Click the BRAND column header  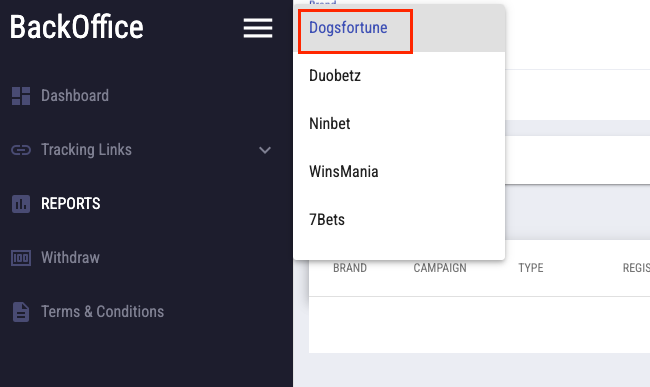click(x=350, y=268)
